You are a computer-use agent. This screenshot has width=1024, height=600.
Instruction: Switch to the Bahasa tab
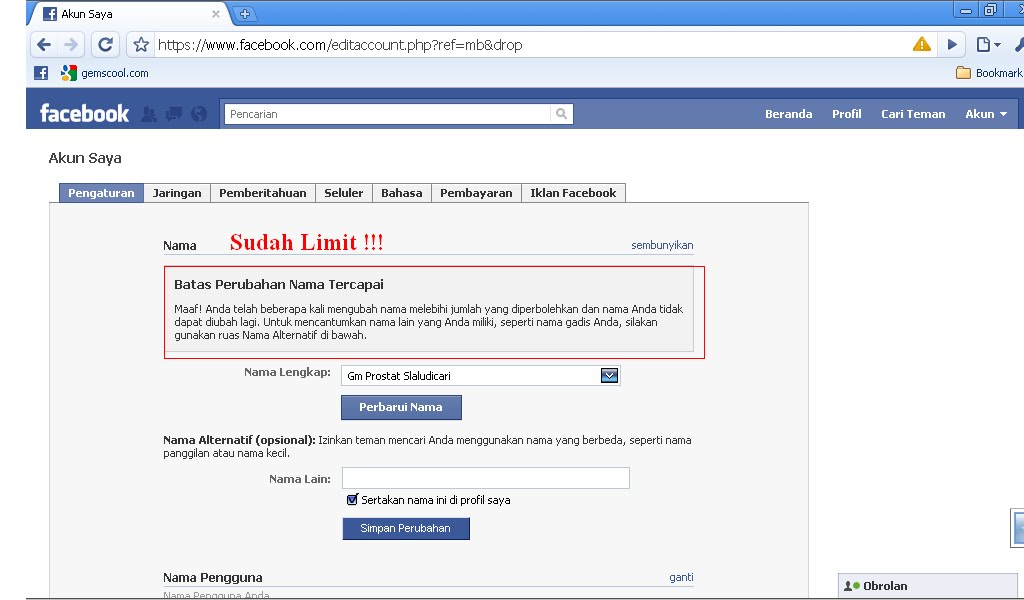click(402, 193)
